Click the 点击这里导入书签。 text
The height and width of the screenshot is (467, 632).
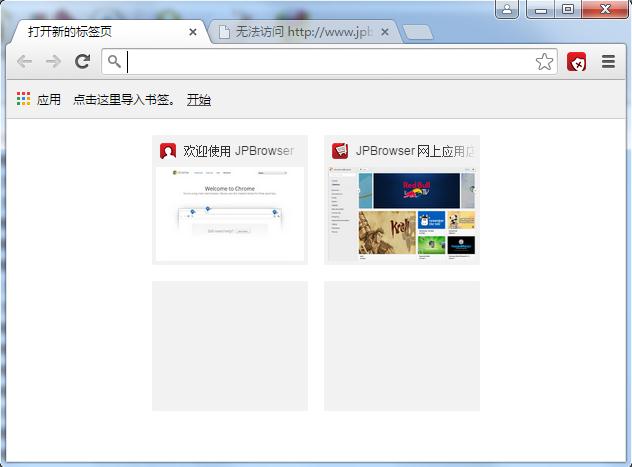pos(125,100)
